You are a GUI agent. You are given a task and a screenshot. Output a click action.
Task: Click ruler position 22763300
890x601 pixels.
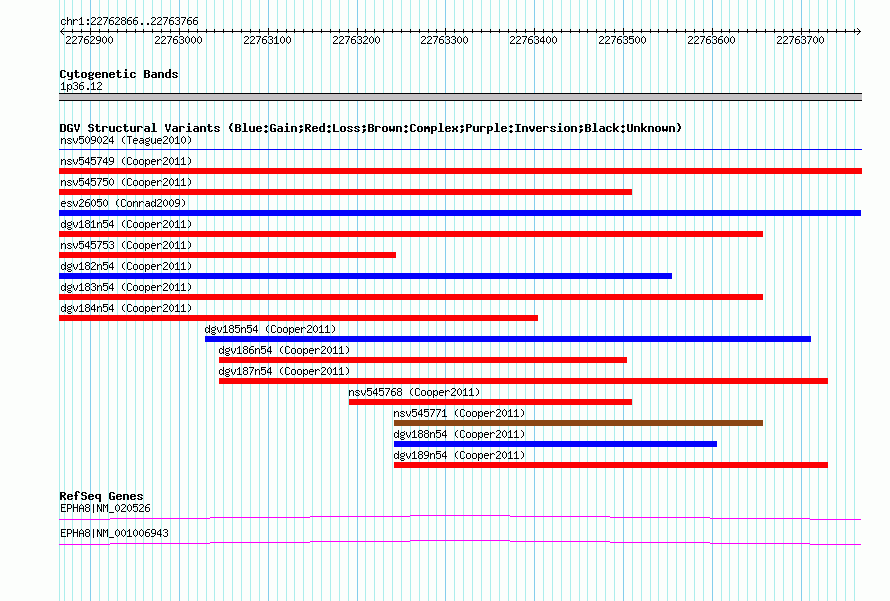pyautogui.click(x=444, y=40)
